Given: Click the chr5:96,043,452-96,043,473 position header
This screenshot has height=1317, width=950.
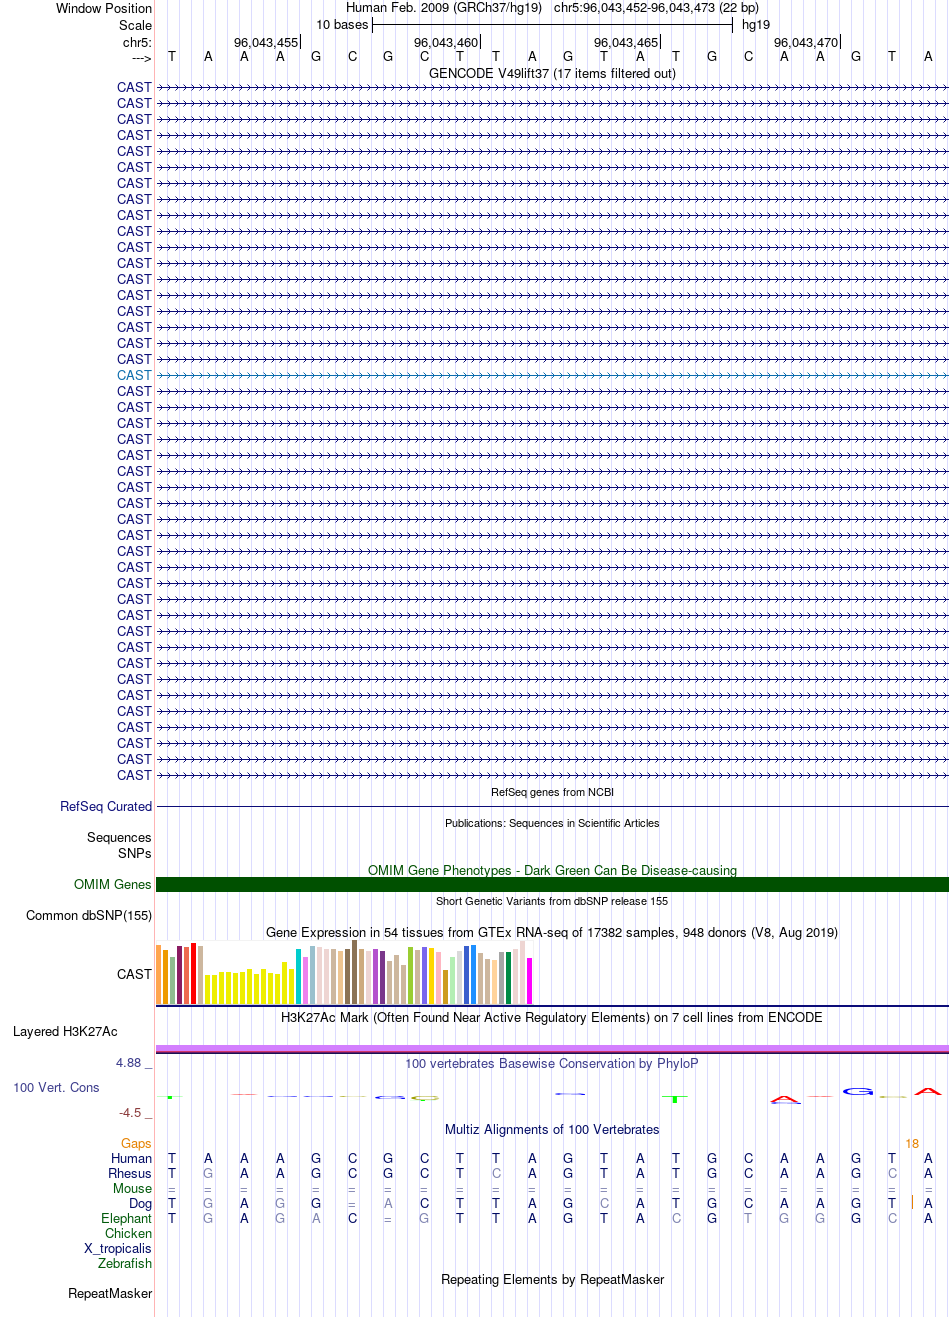Looking at the screenshot, I should point(656,8).
